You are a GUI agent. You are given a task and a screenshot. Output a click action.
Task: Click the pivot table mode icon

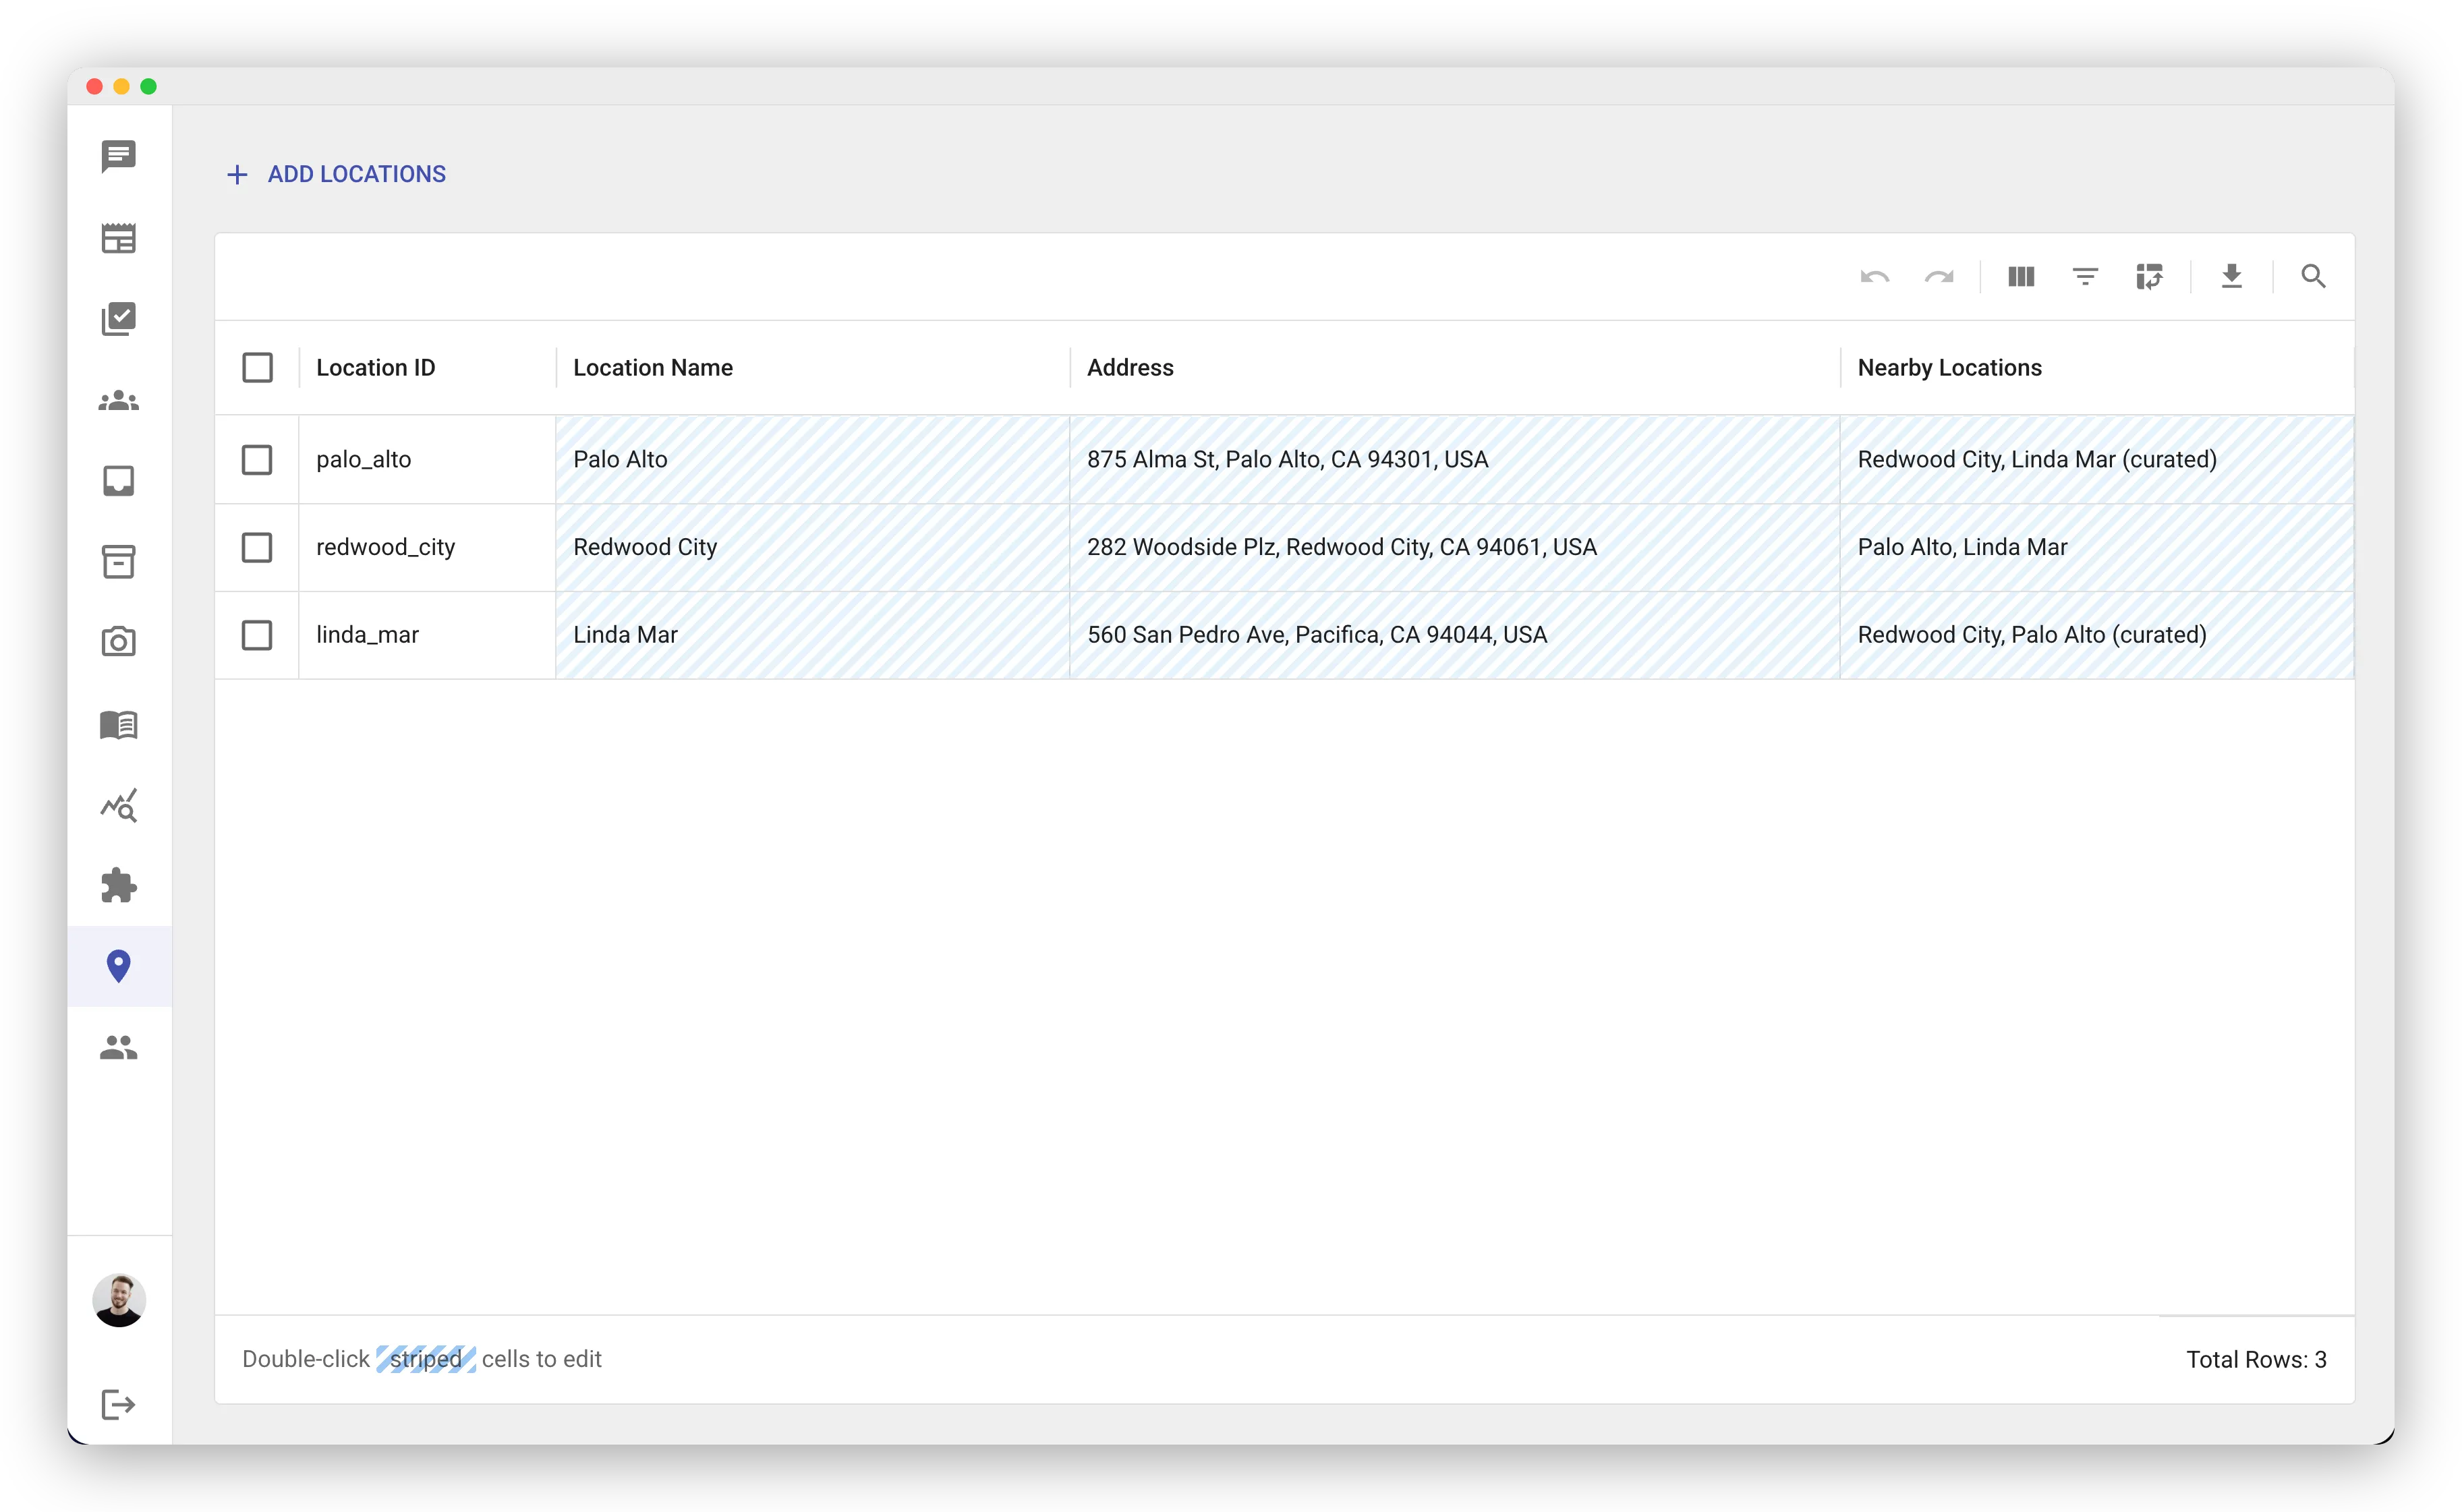[x=2149, y=276]
